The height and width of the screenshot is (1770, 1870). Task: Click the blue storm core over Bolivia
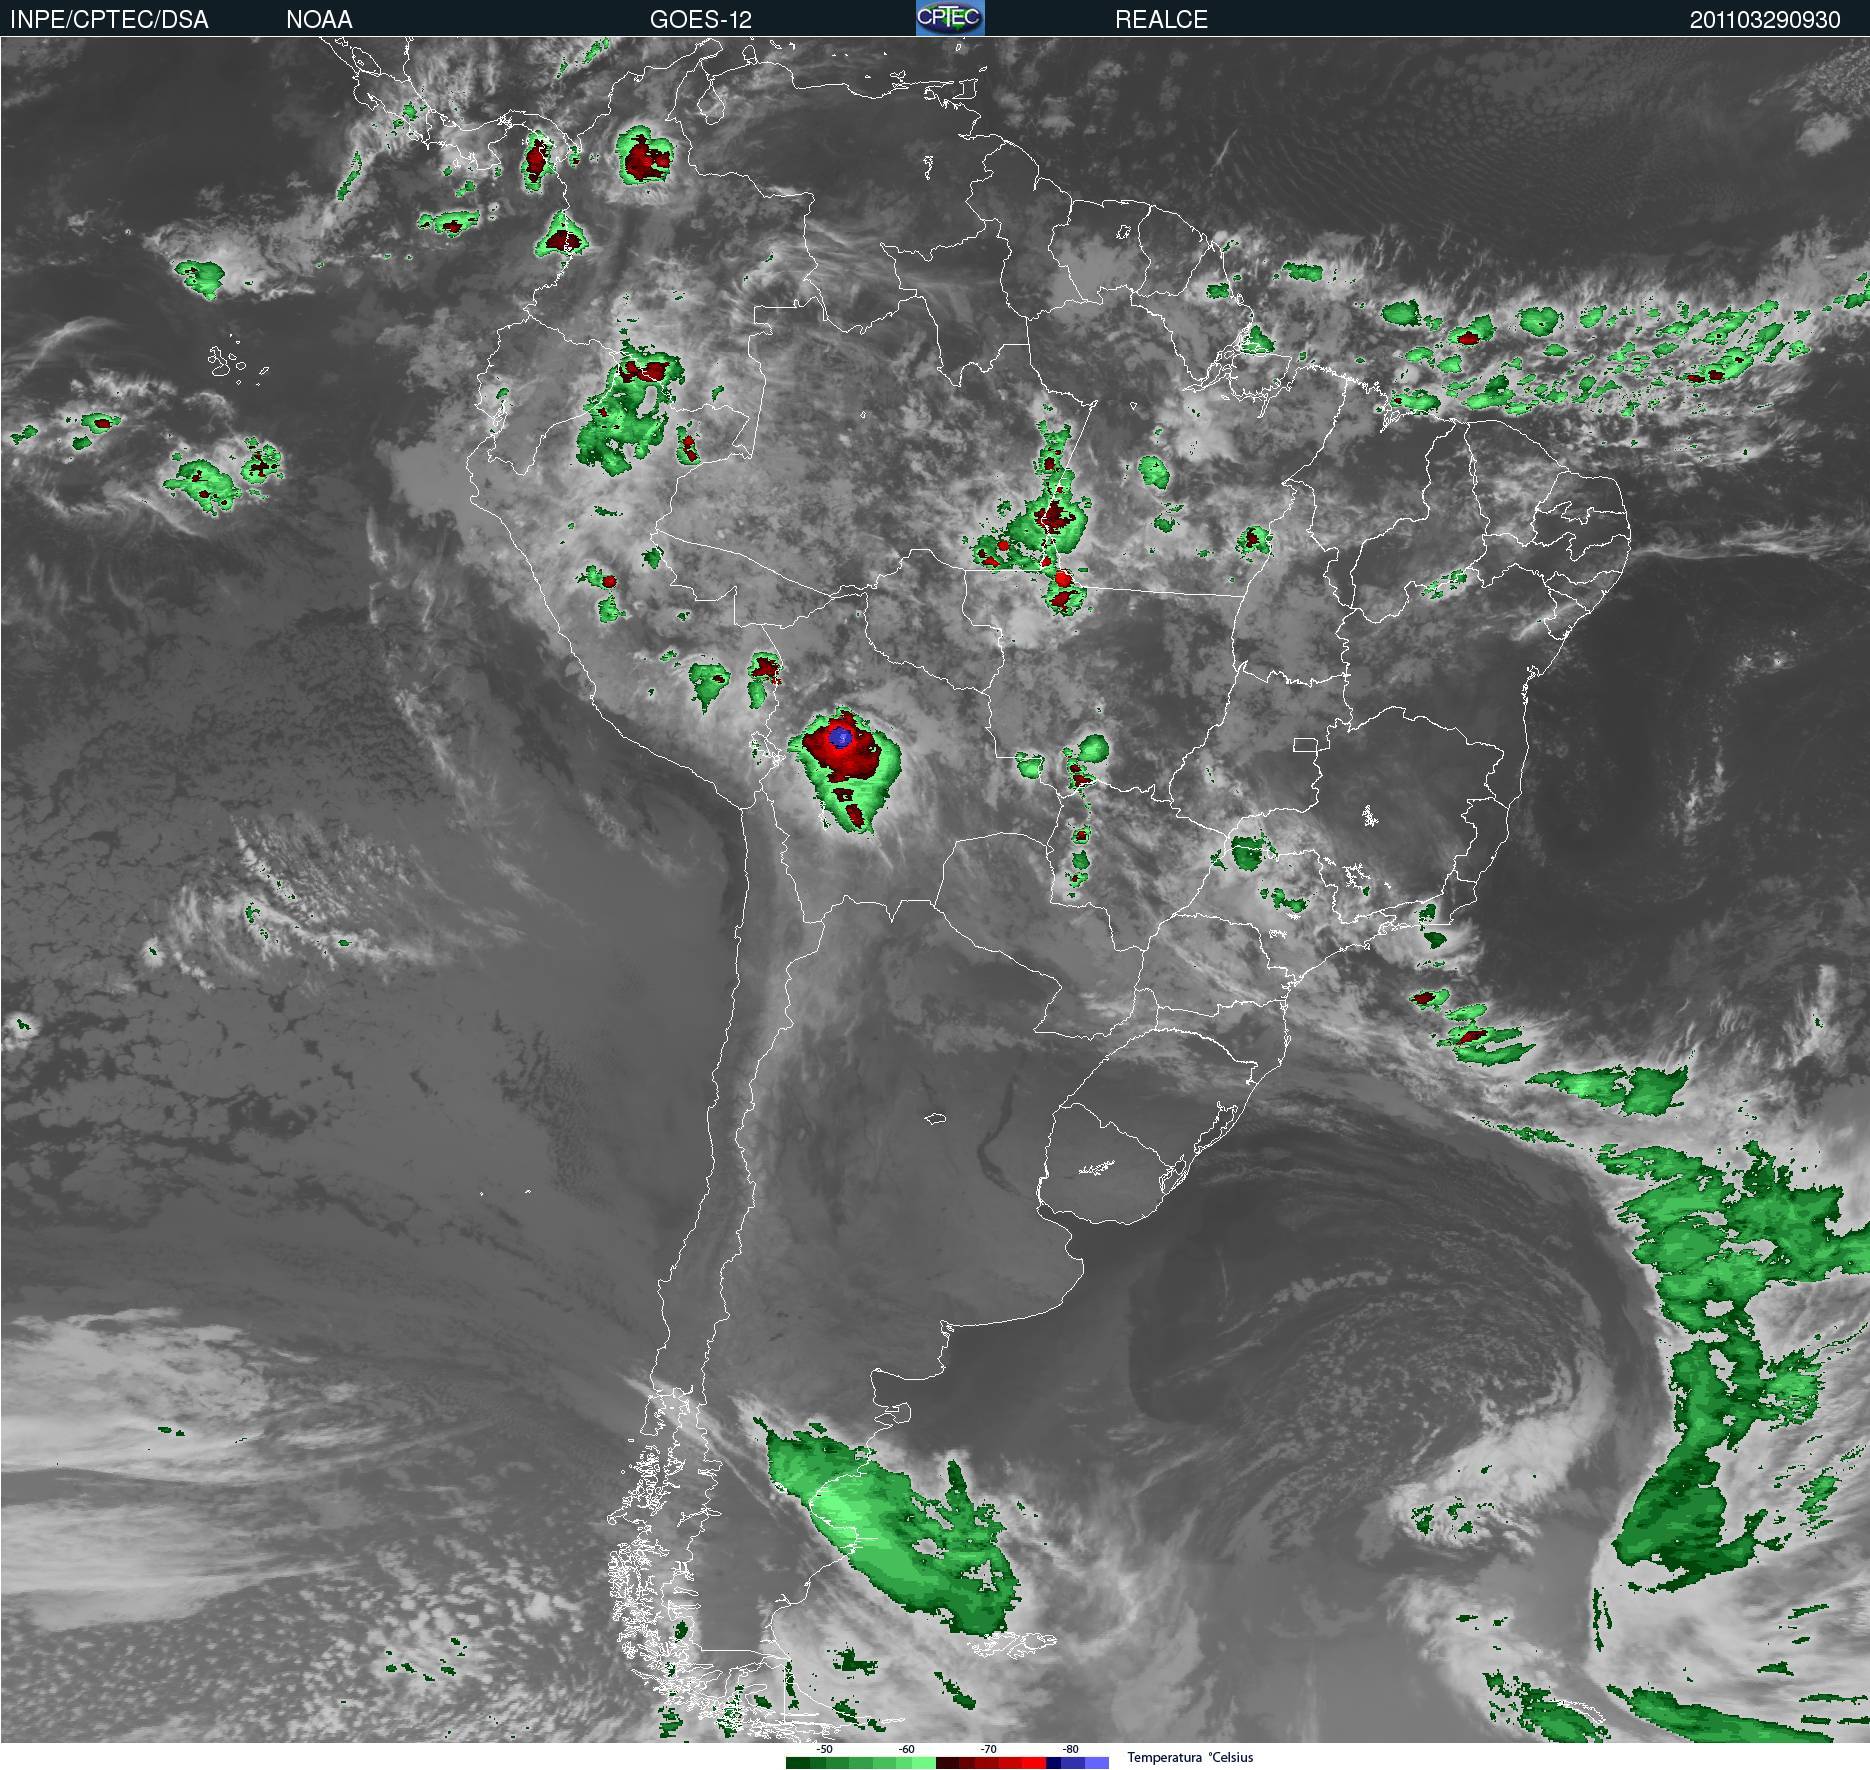(x=841, y=738)
